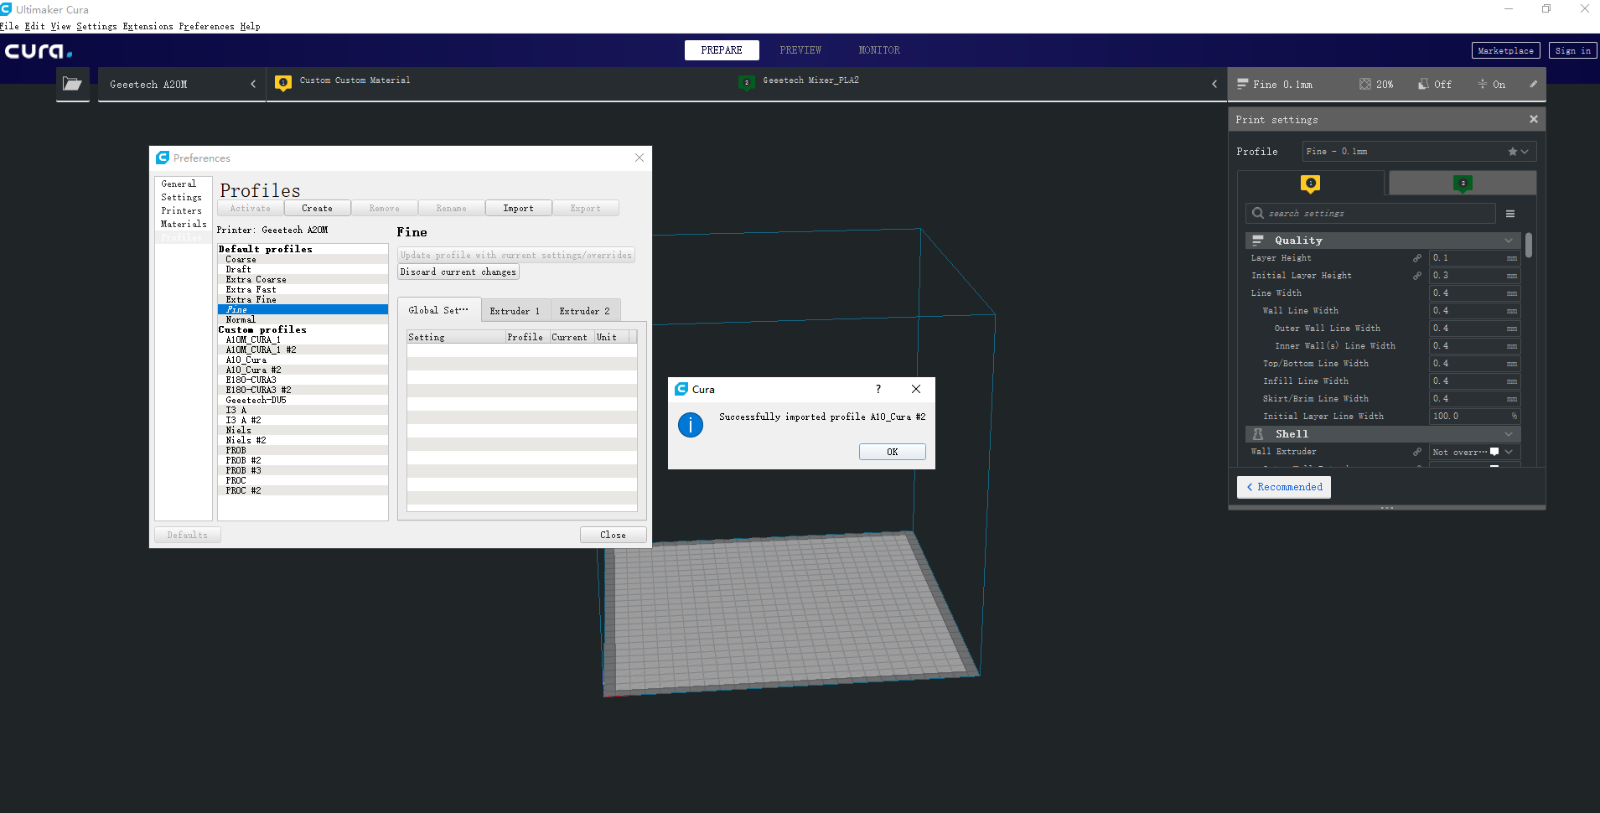Click the Create profile button
Viewport: 1600px width, 813px height.
click(317, 208)
